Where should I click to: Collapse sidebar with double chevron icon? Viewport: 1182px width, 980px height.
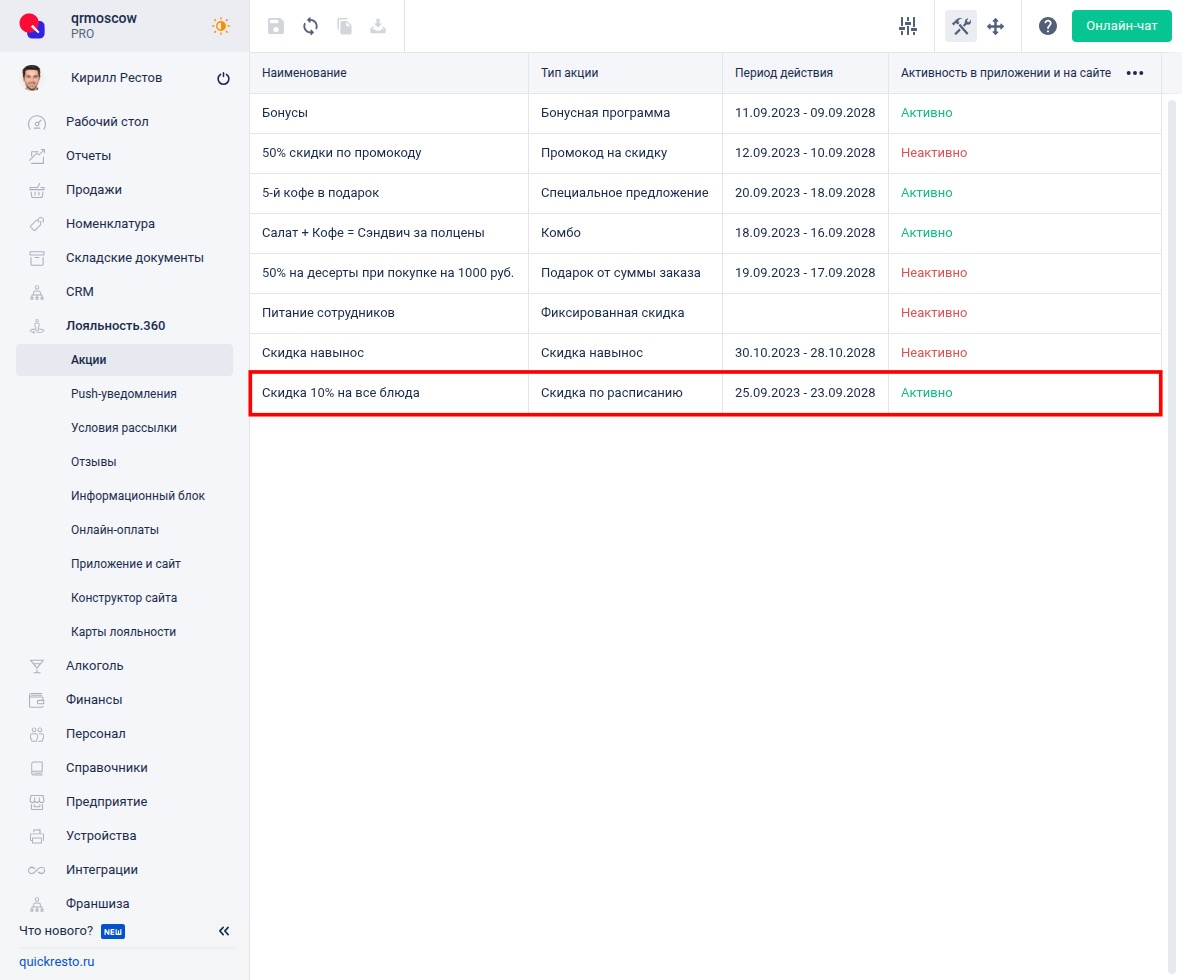(x=224, y=931)
